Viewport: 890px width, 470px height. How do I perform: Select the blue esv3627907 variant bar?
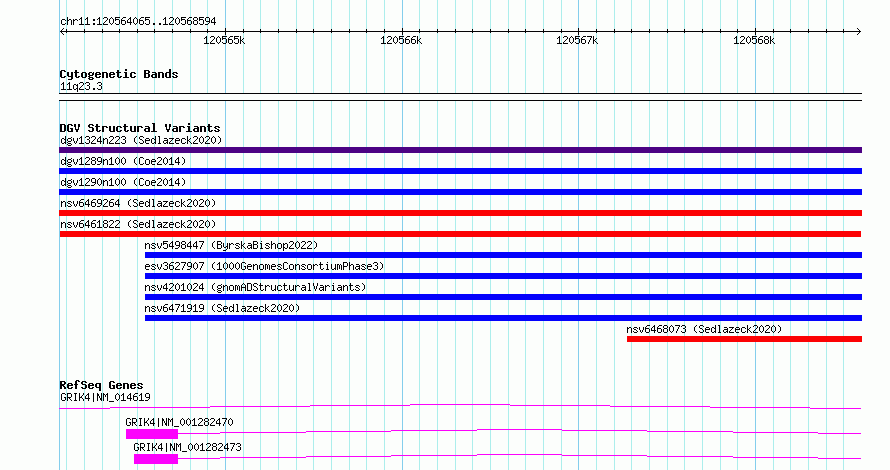(x=503, y=276)
